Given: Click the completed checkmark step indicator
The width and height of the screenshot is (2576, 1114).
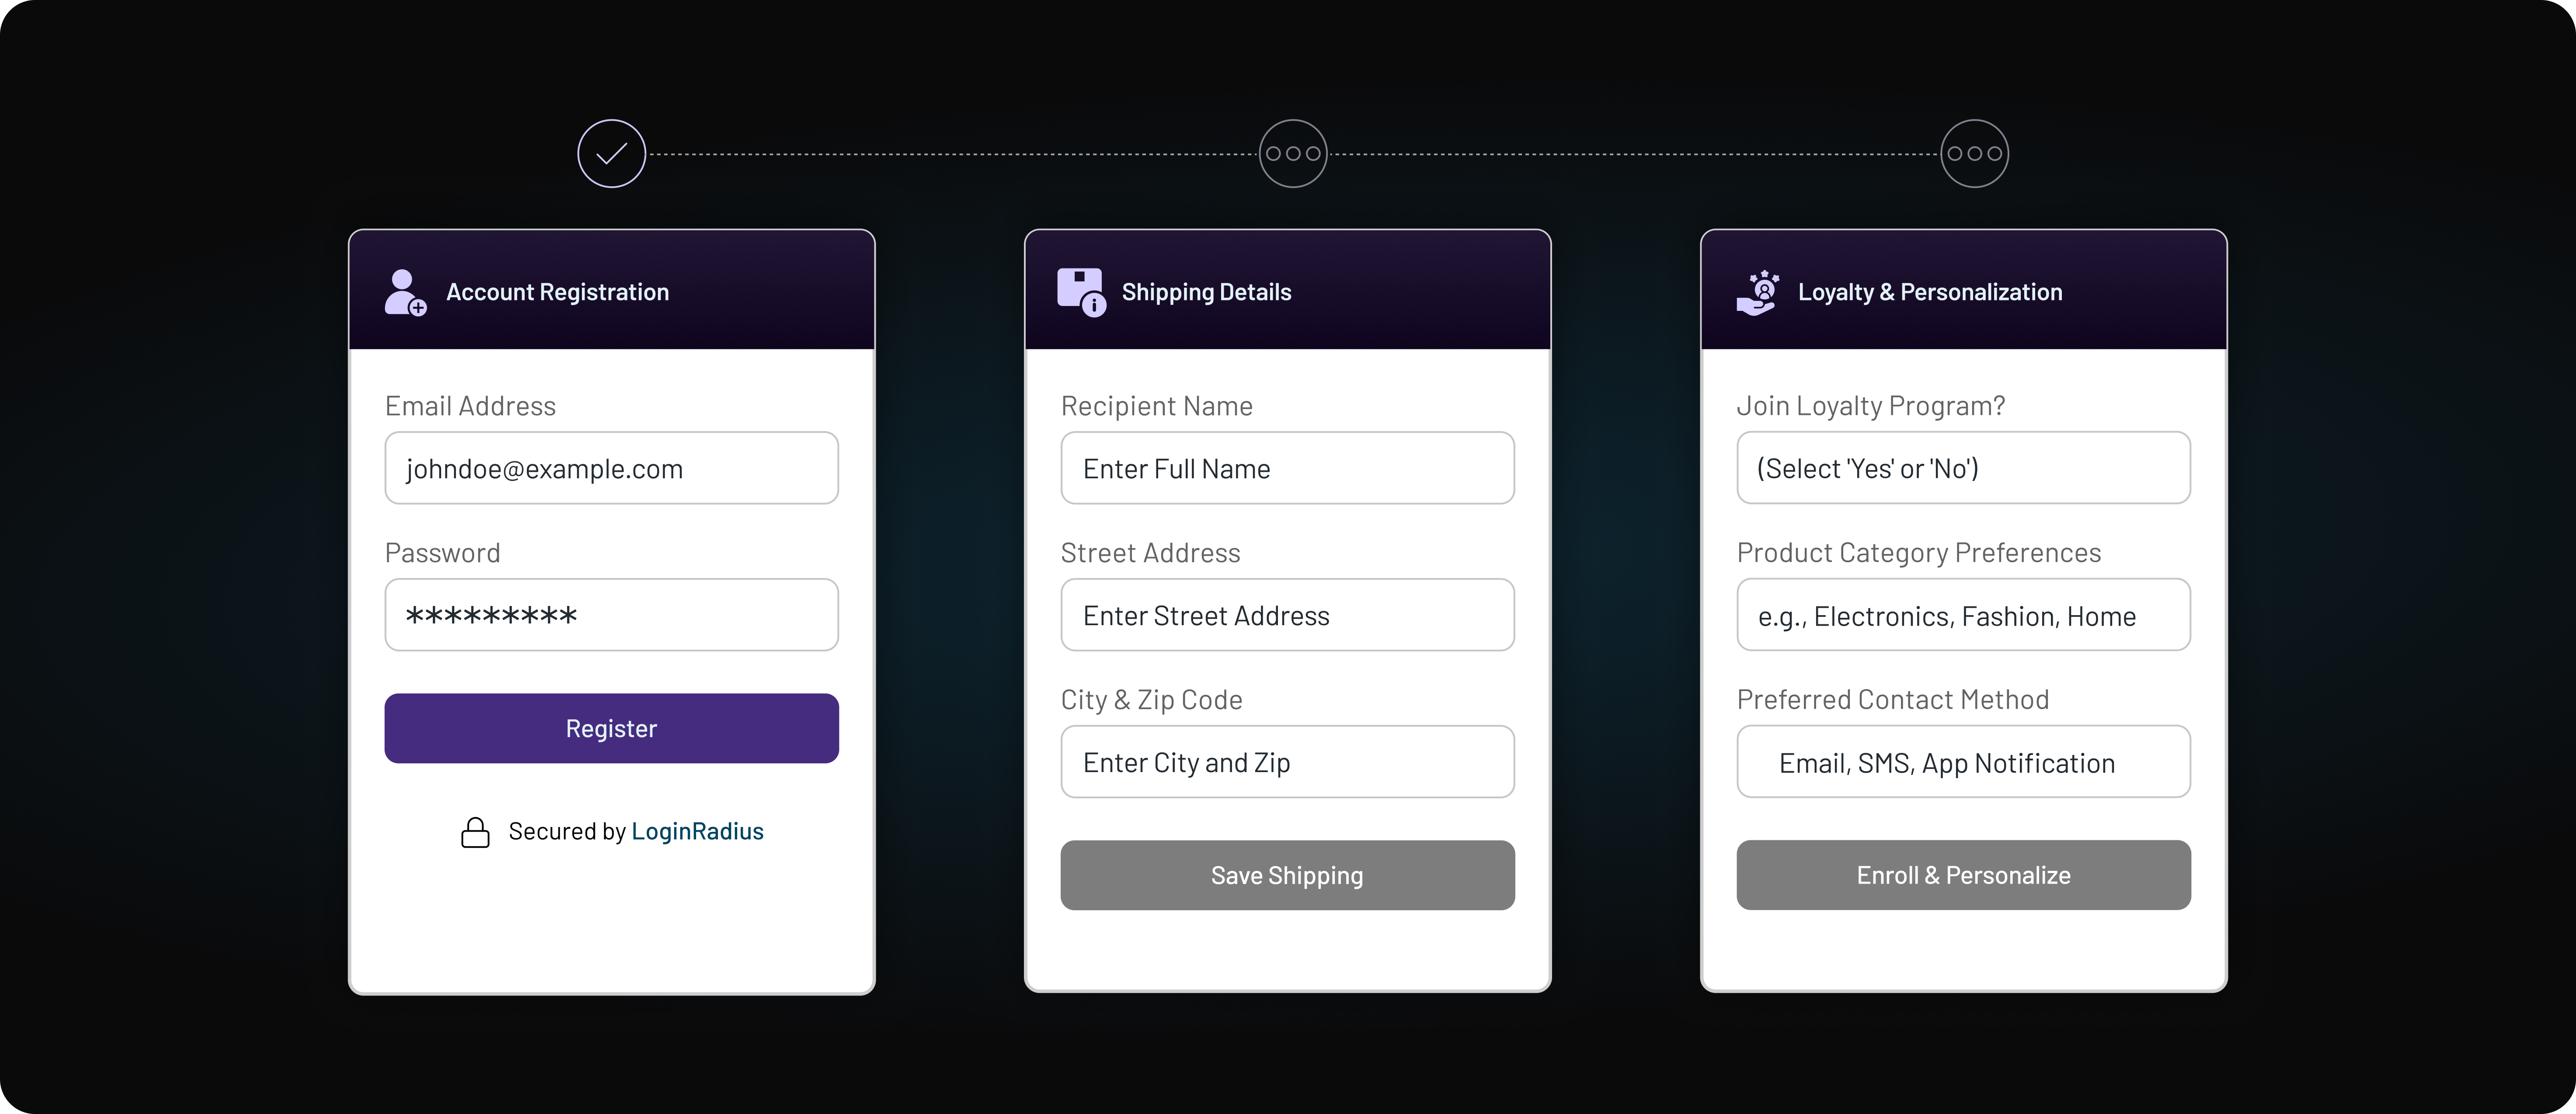Looking at the screenshot, I should 611,153.
